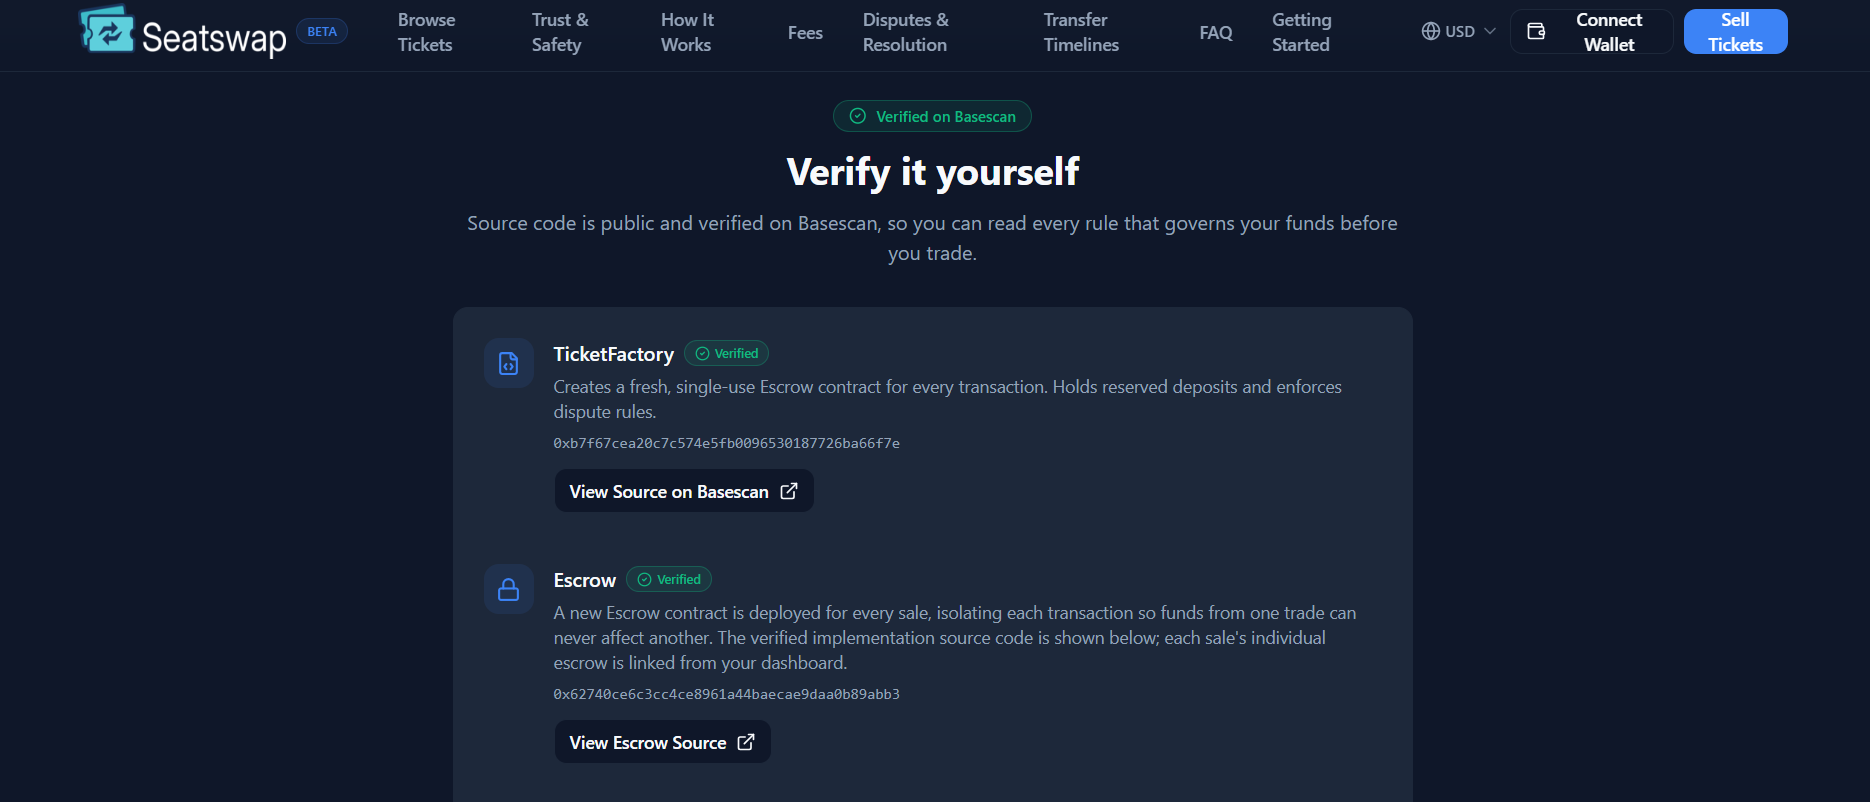Click Escrow contract address 0x62740ce6…

pos(726,694)
